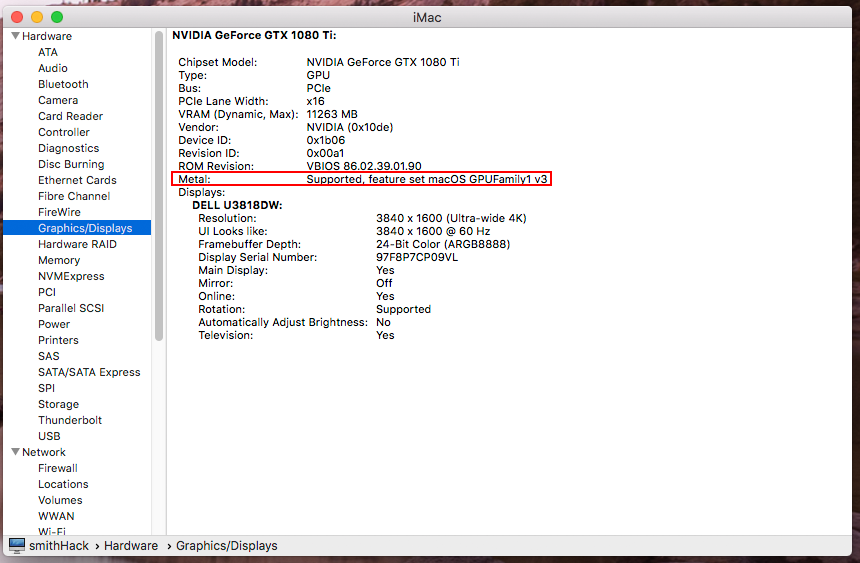Click Hardware in the path bar
860x563 pixels.
point(131,545)
